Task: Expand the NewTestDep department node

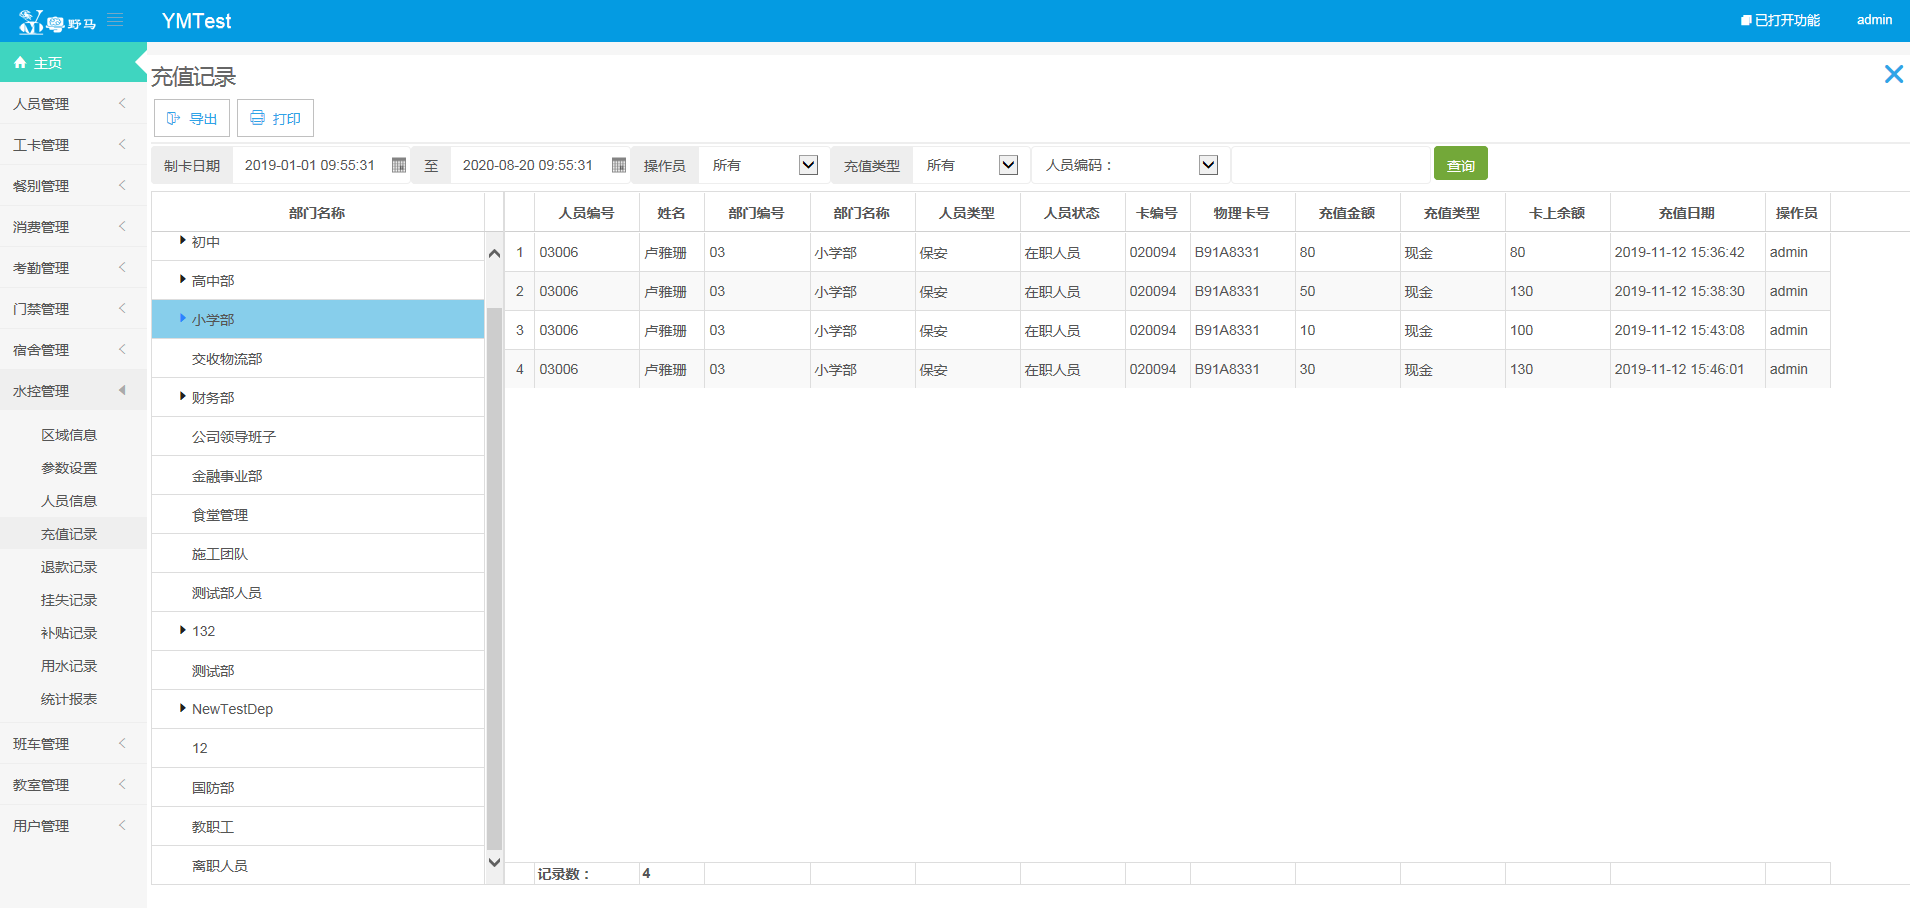Action: (x=182, y=708)
